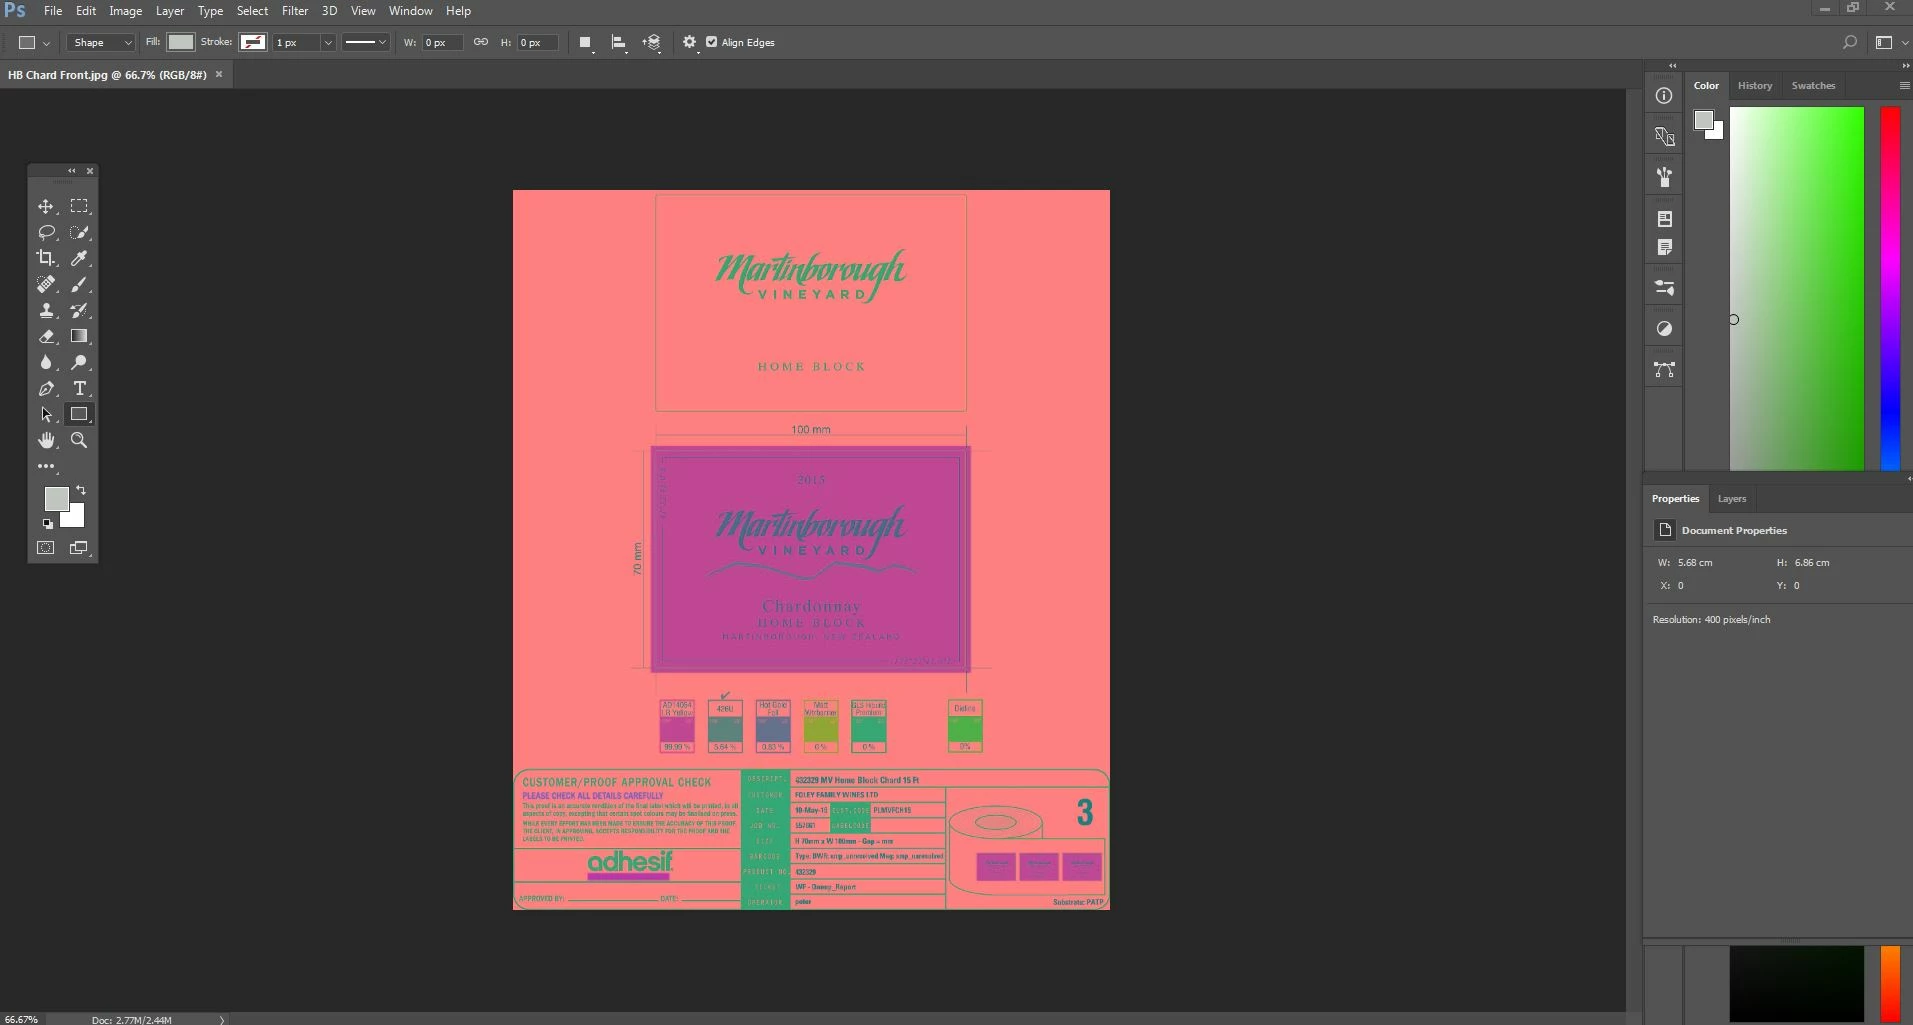1913x1025 pixels.
Task: Open the Shape tool mode dropdown
Action: pyautogui.click(x=101, y=42)
